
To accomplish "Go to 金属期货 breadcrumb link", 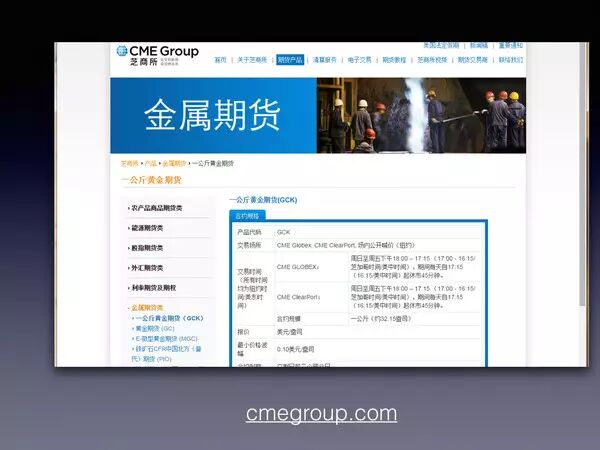I will [x=174, y=163].
